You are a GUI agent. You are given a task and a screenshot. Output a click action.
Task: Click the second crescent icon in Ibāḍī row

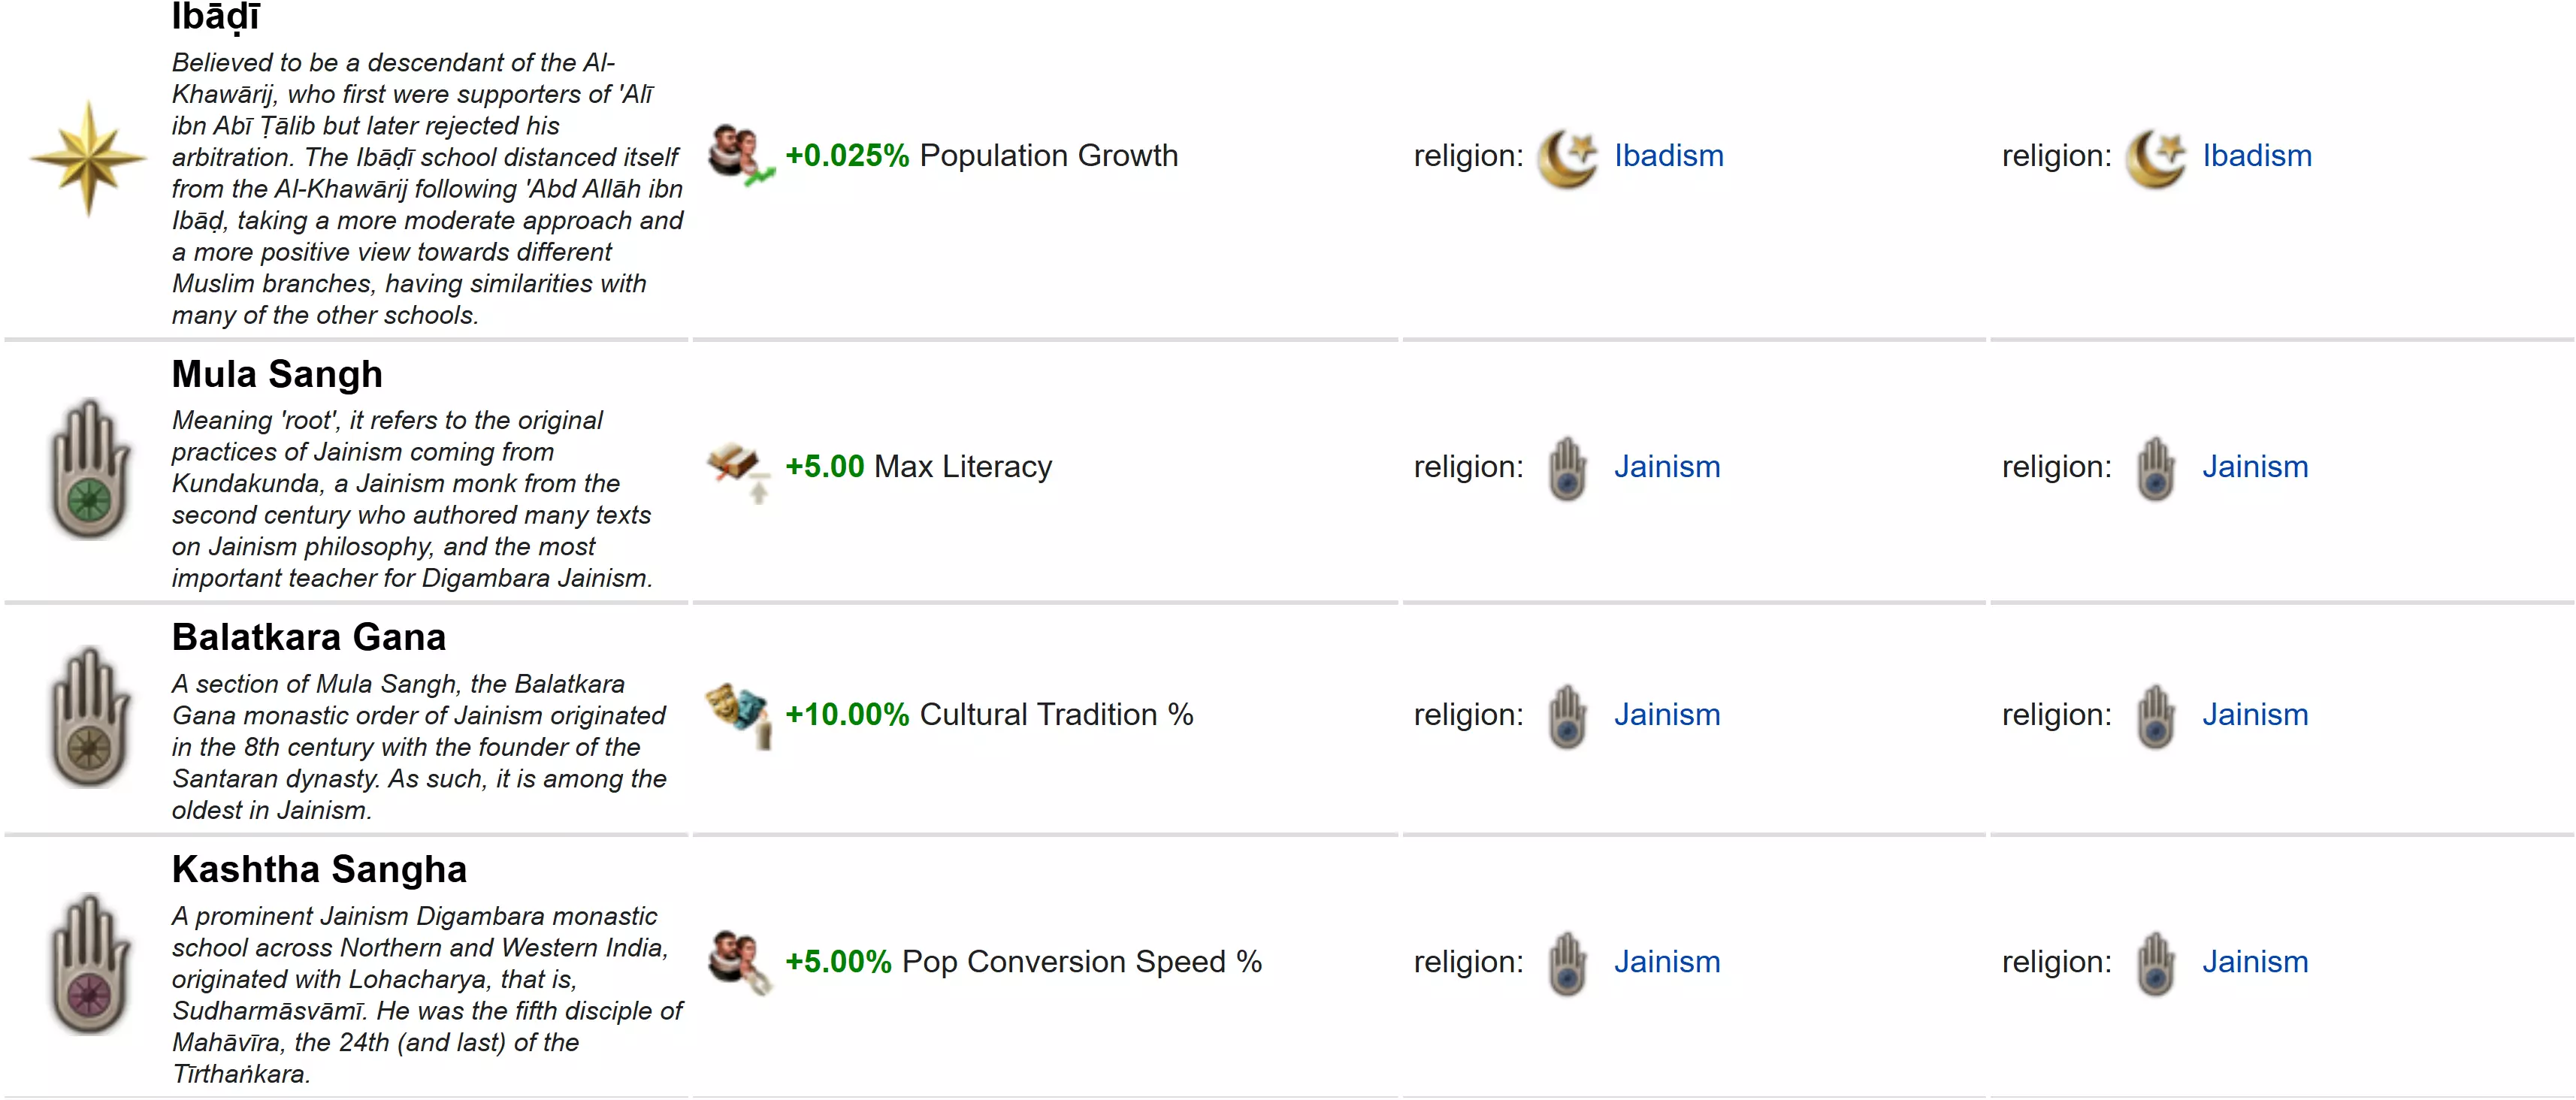(x=2155, y=158)
